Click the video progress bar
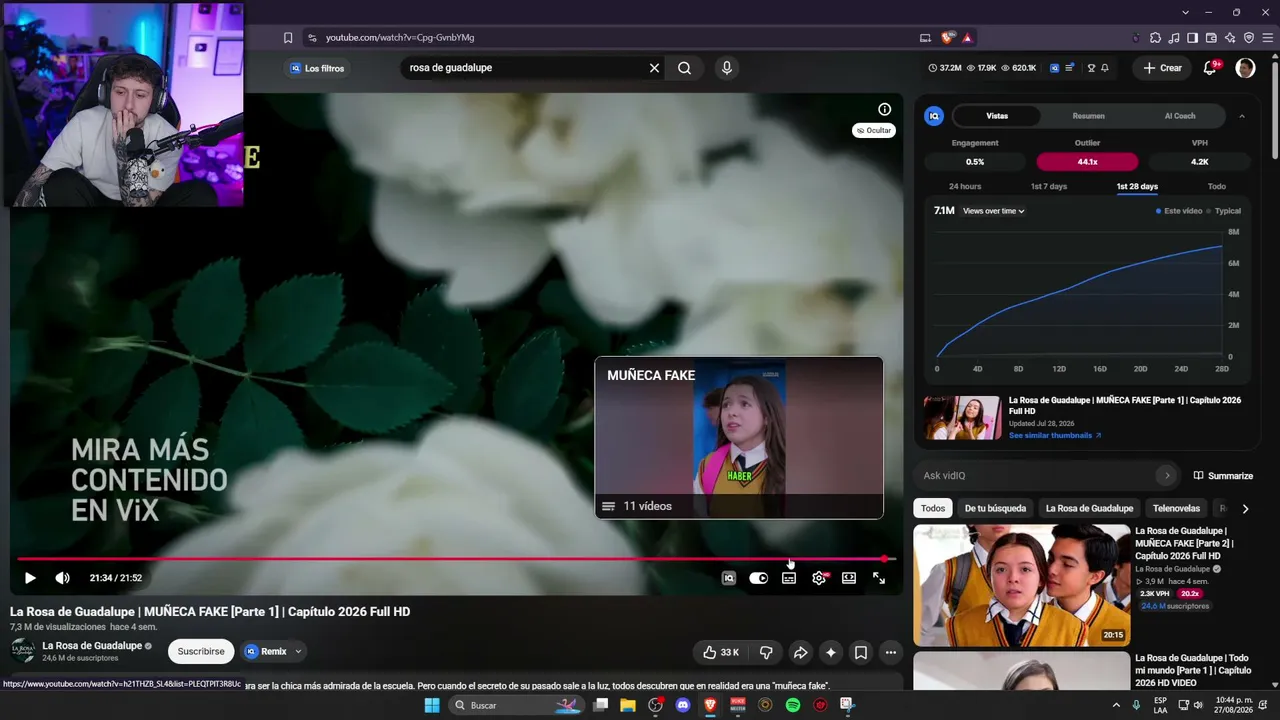Image resolution: width=1280 pixels, height=720 pixels. coord(456,559)
